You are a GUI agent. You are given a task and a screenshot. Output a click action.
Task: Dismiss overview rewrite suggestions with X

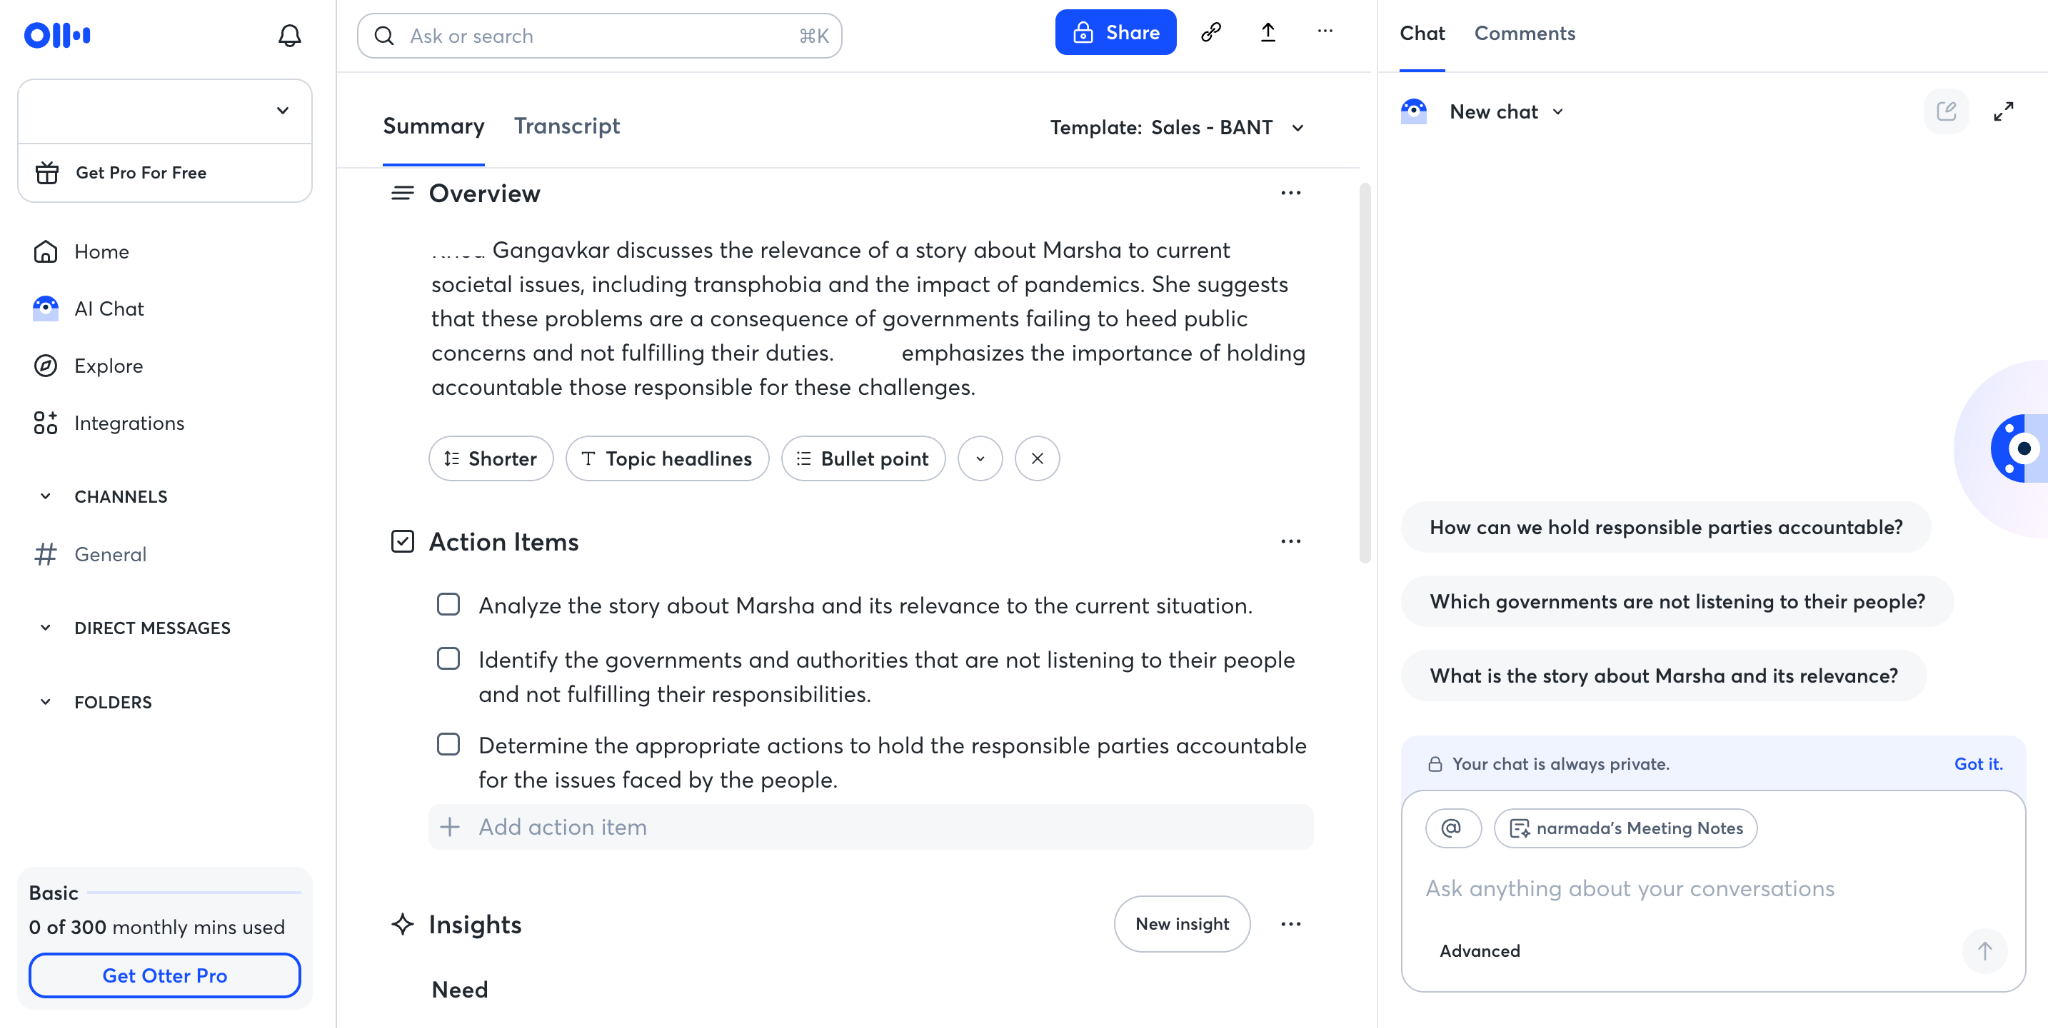coord(1037,458)
